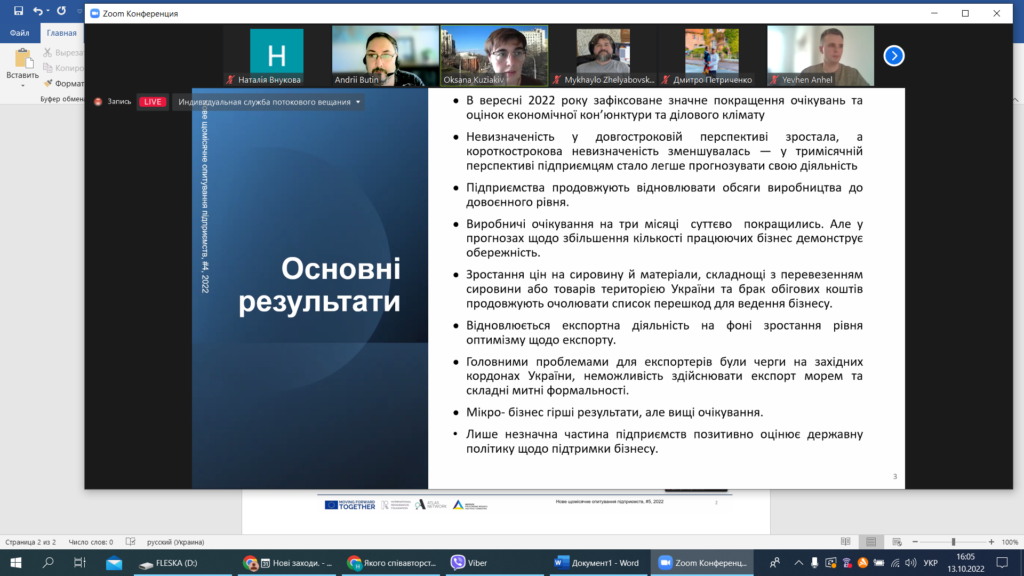Switch to Документ1 - Word on the taskbar
Viewport: 1024px width, 576px height.
597,562
